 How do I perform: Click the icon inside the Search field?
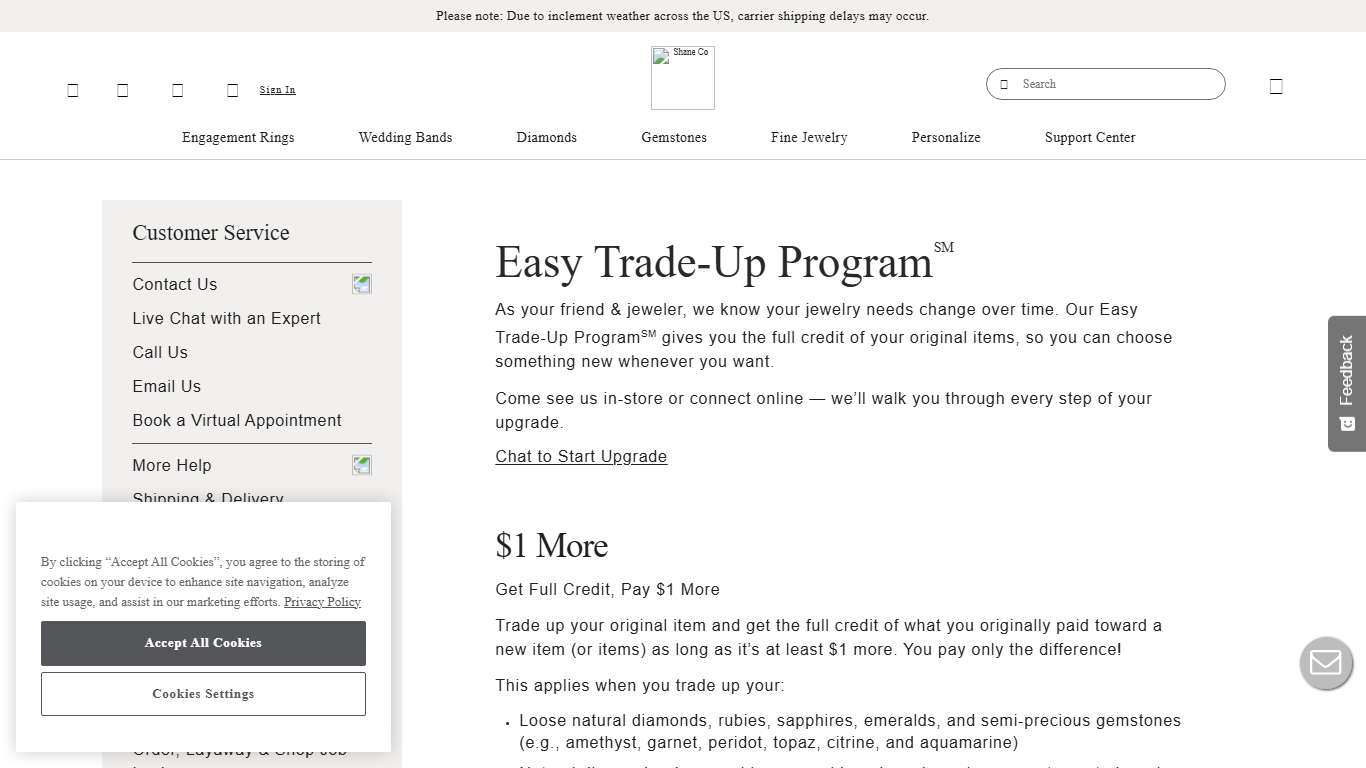(1004, 84)
